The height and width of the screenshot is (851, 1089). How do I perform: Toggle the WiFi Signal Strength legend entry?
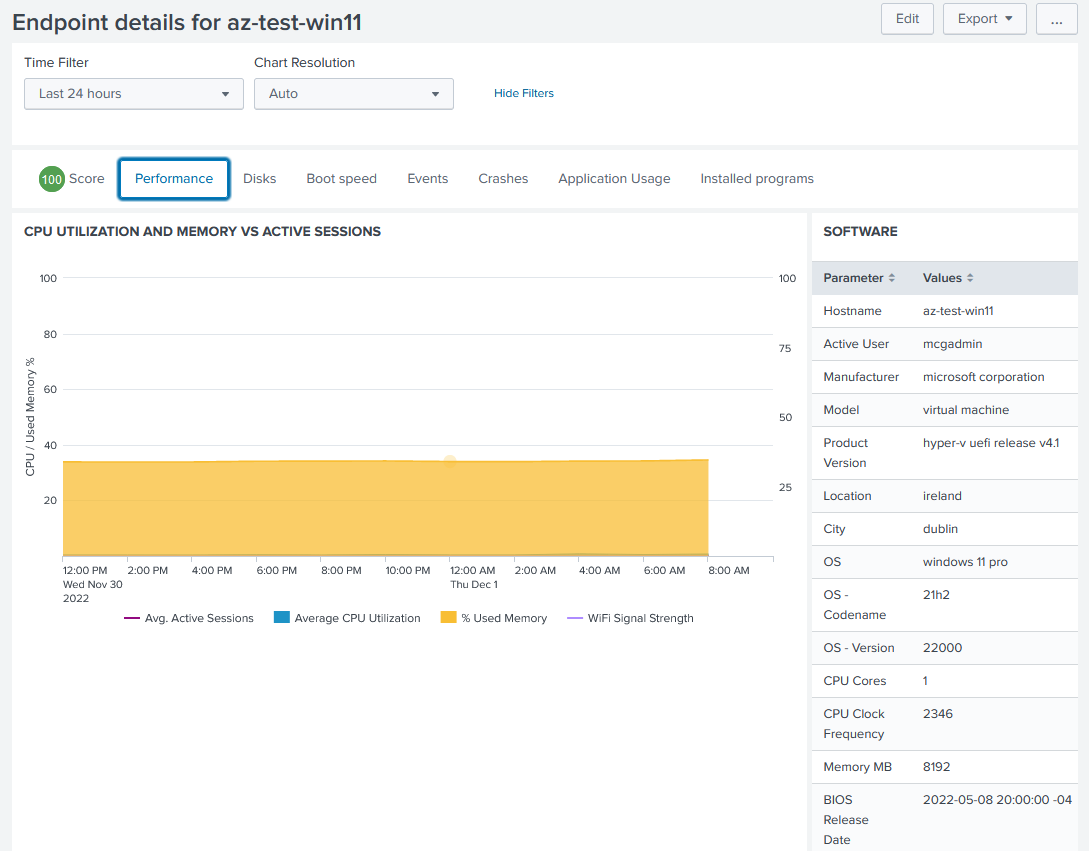(631, 618)
